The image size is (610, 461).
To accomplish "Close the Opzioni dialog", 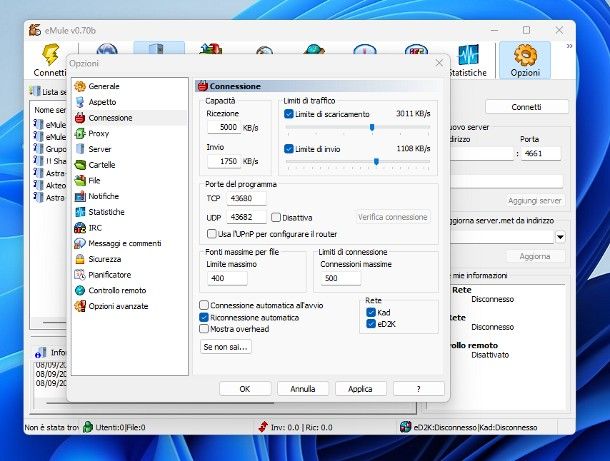I will [x=439, y=63].
